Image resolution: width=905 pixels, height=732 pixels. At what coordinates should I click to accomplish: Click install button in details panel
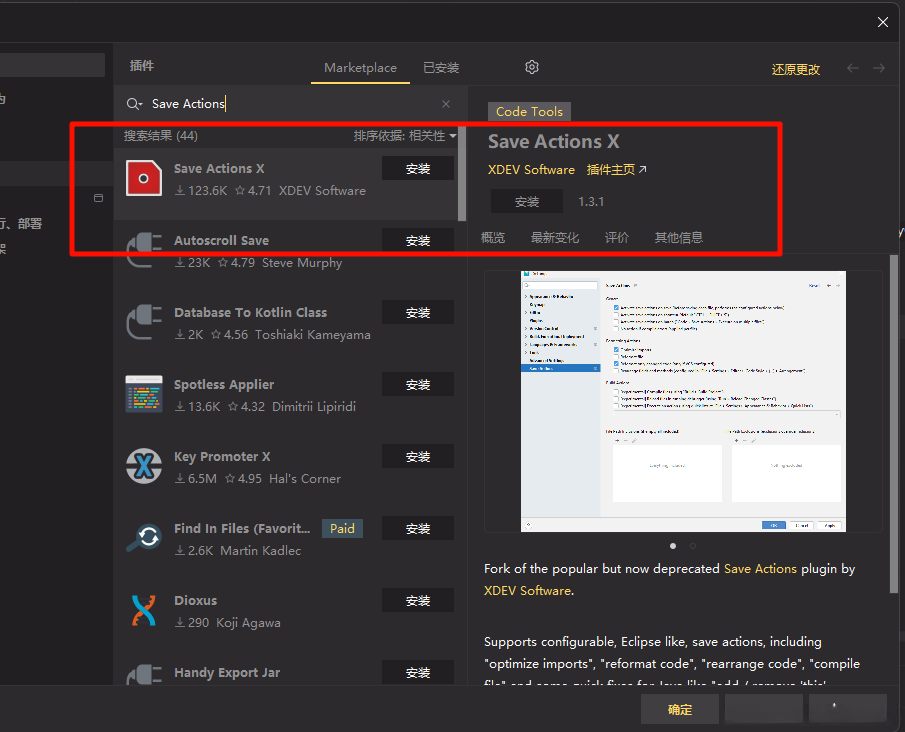[527, 201]
